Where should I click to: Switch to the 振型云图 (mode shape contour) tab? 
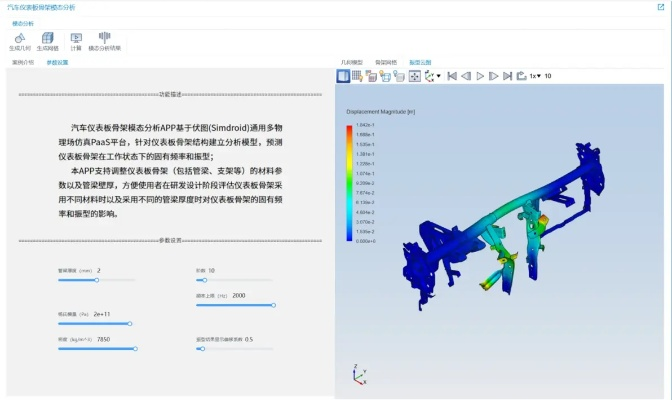coord(420,63)
